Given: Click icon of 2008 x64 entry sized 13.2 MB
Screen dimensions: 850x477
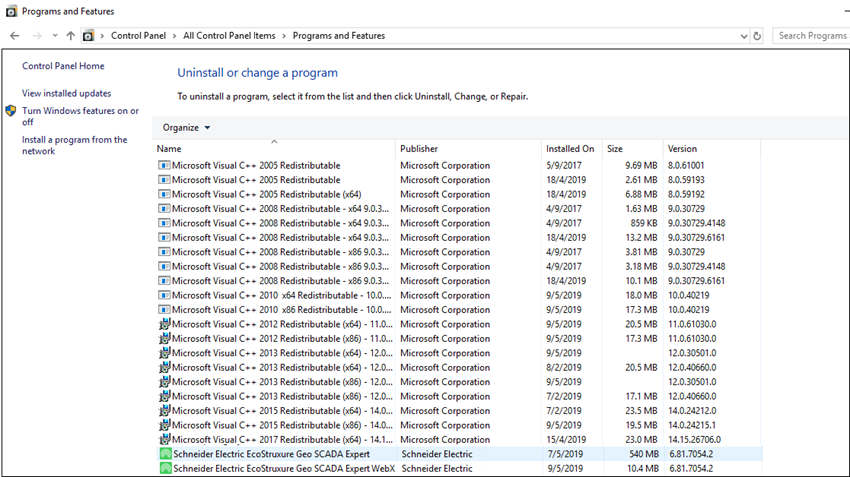Looking at the screenshot, I should 164,237.
